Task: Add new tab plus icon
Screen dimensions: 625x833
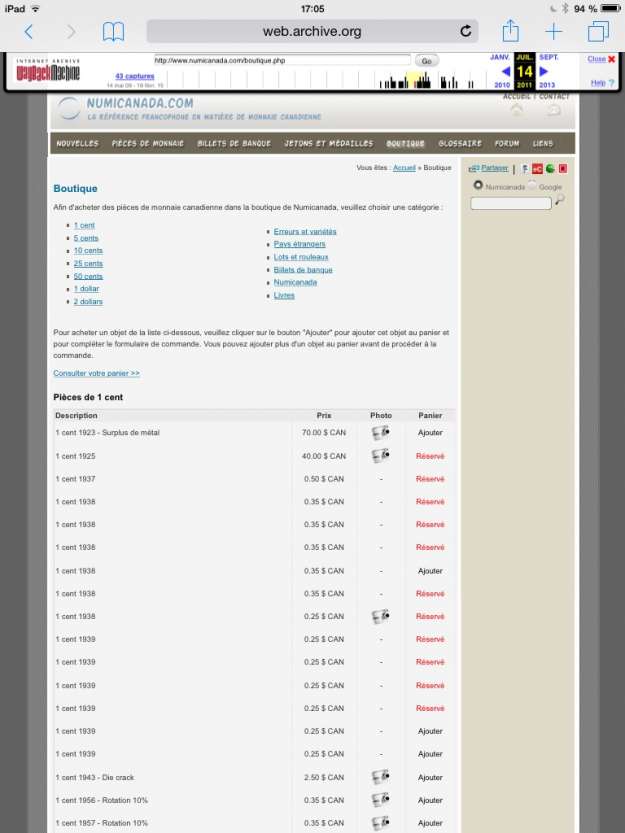Action: click(554, 32)
